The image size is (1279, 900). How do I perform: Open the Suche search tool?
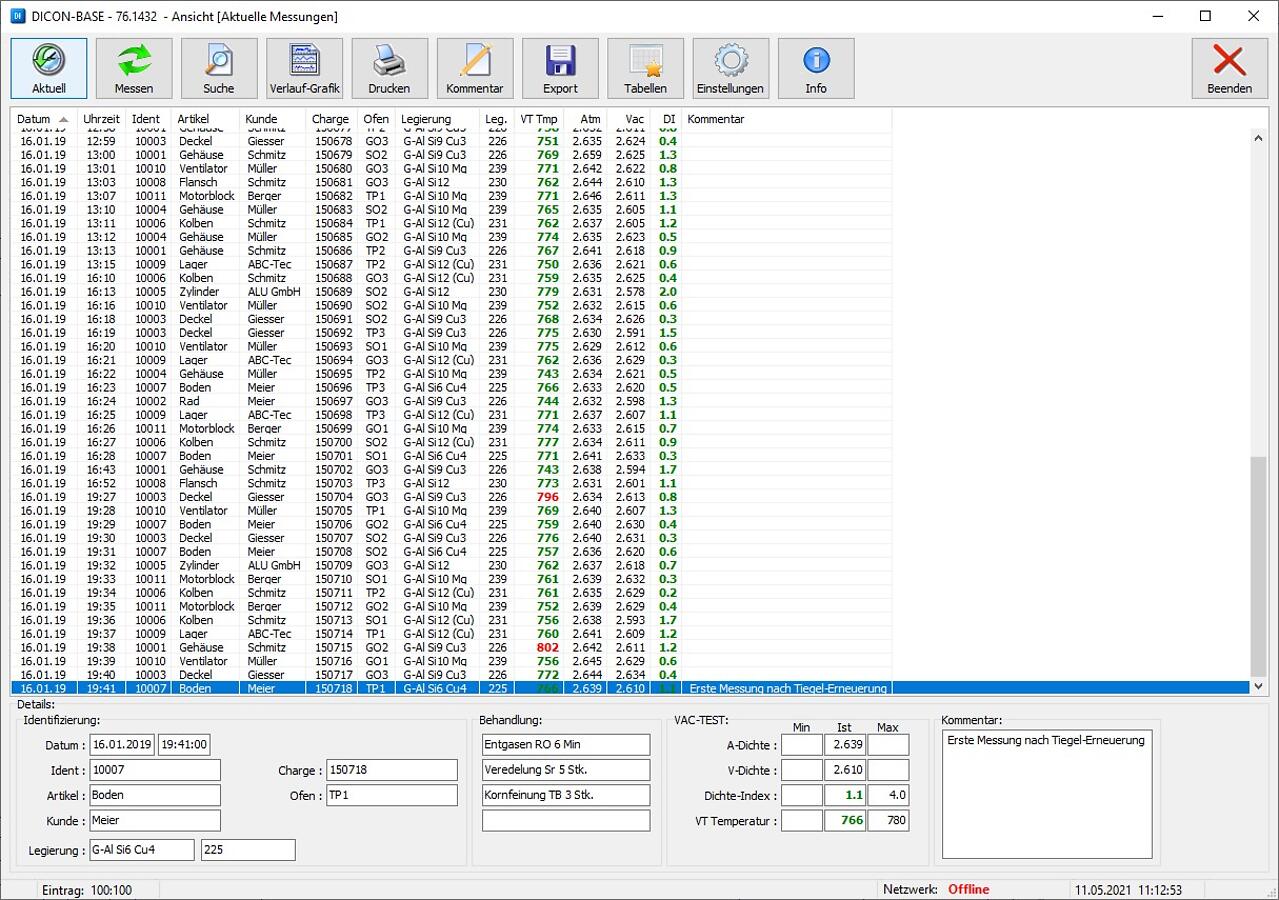pos(219,68)
